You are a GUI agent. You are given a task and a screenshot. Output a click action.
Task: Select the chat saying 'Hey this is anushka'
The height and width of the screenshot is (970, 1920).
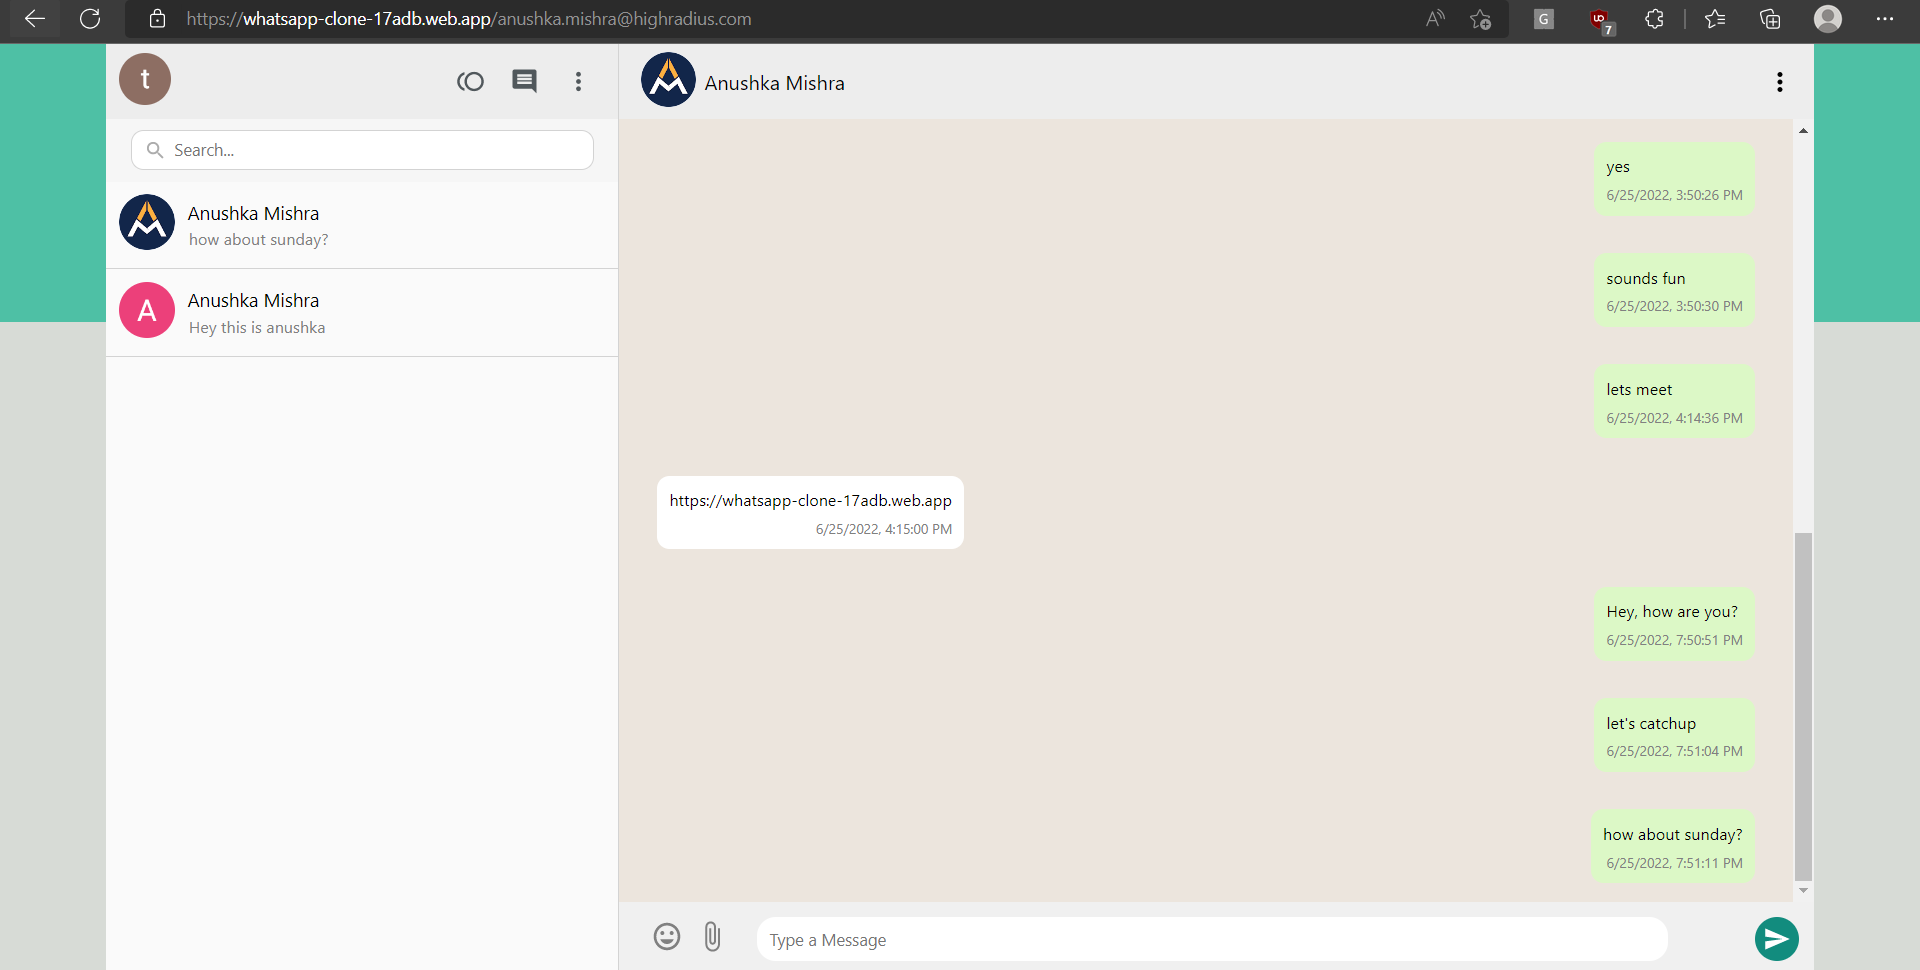(x=360, y=311)
